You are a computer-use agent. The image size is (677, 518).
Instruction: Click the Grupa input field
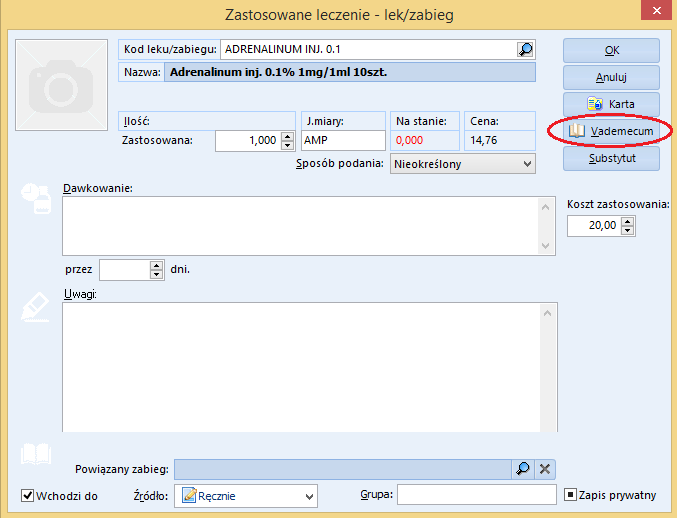pyautogui.click(x=477, y=495)
